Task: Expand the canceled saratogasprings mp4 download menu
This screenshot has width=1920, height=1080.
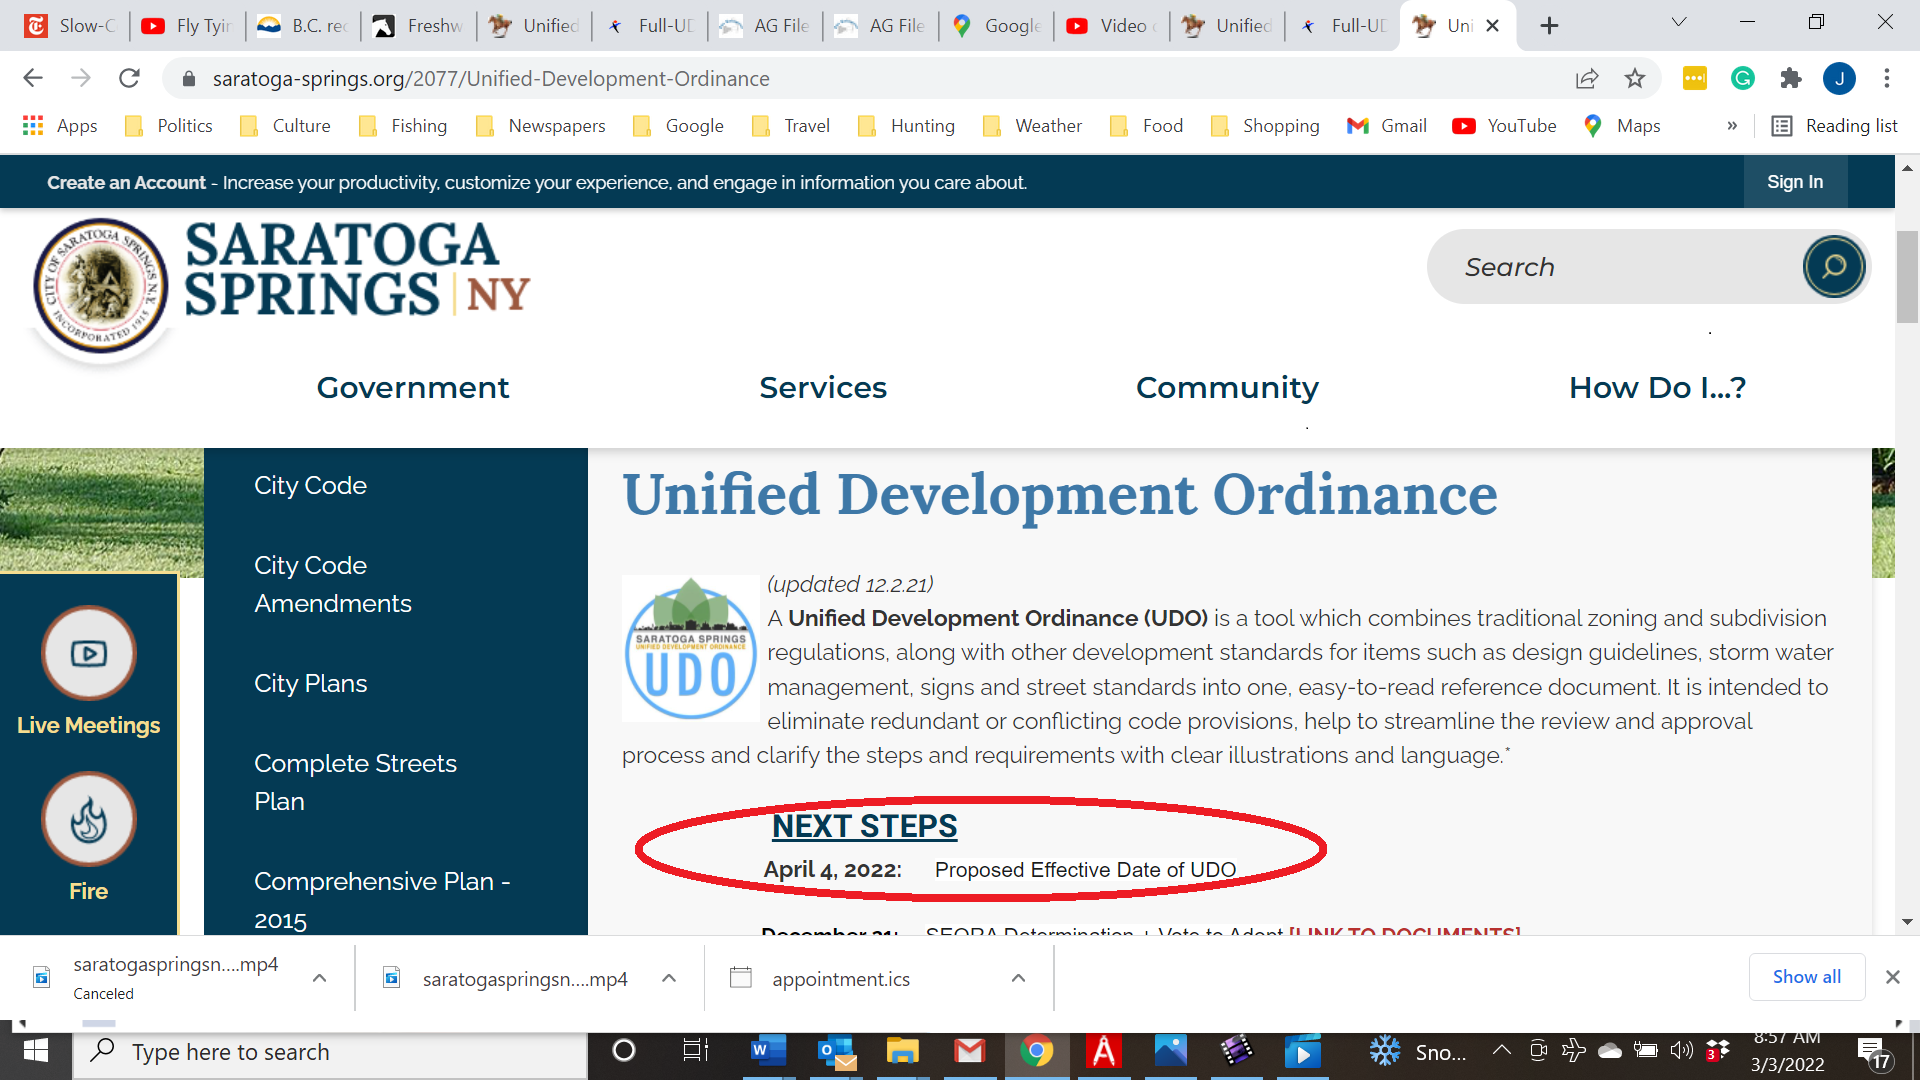Action: pyautogui.click(x=319, y=978)
